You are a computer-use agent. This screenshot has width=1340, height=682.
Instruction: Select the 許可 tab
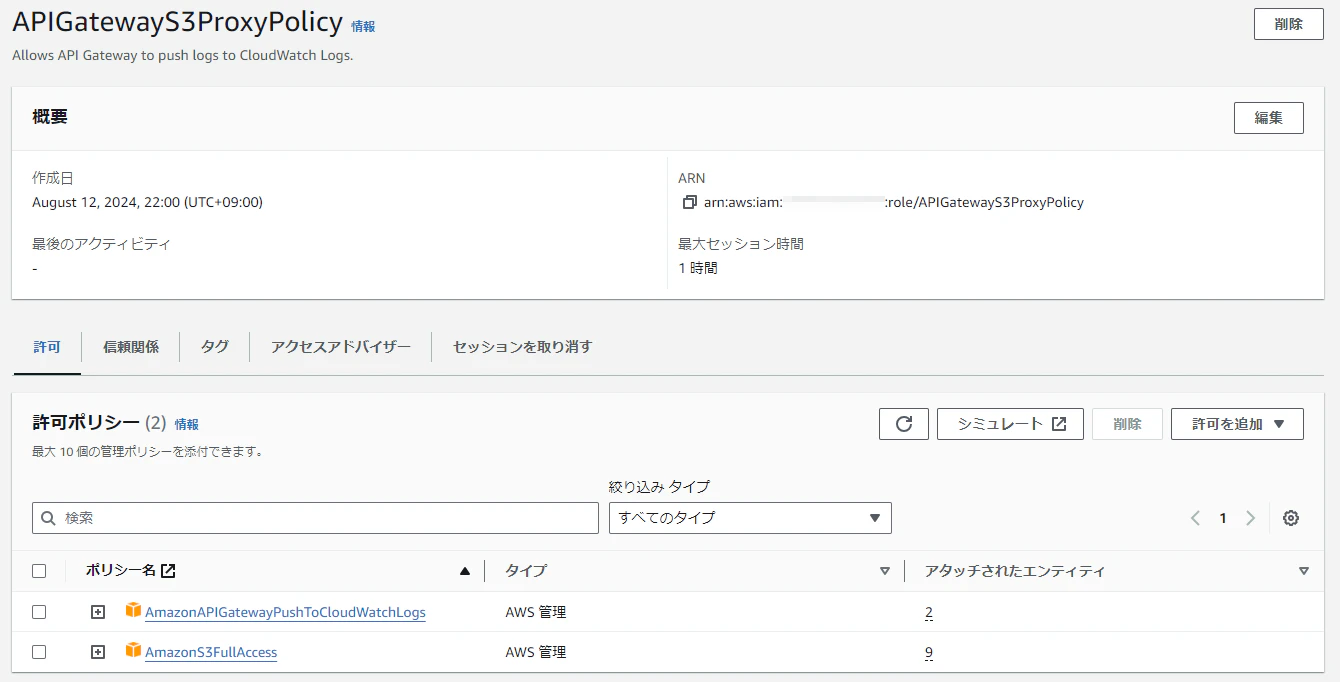(47, 347)
